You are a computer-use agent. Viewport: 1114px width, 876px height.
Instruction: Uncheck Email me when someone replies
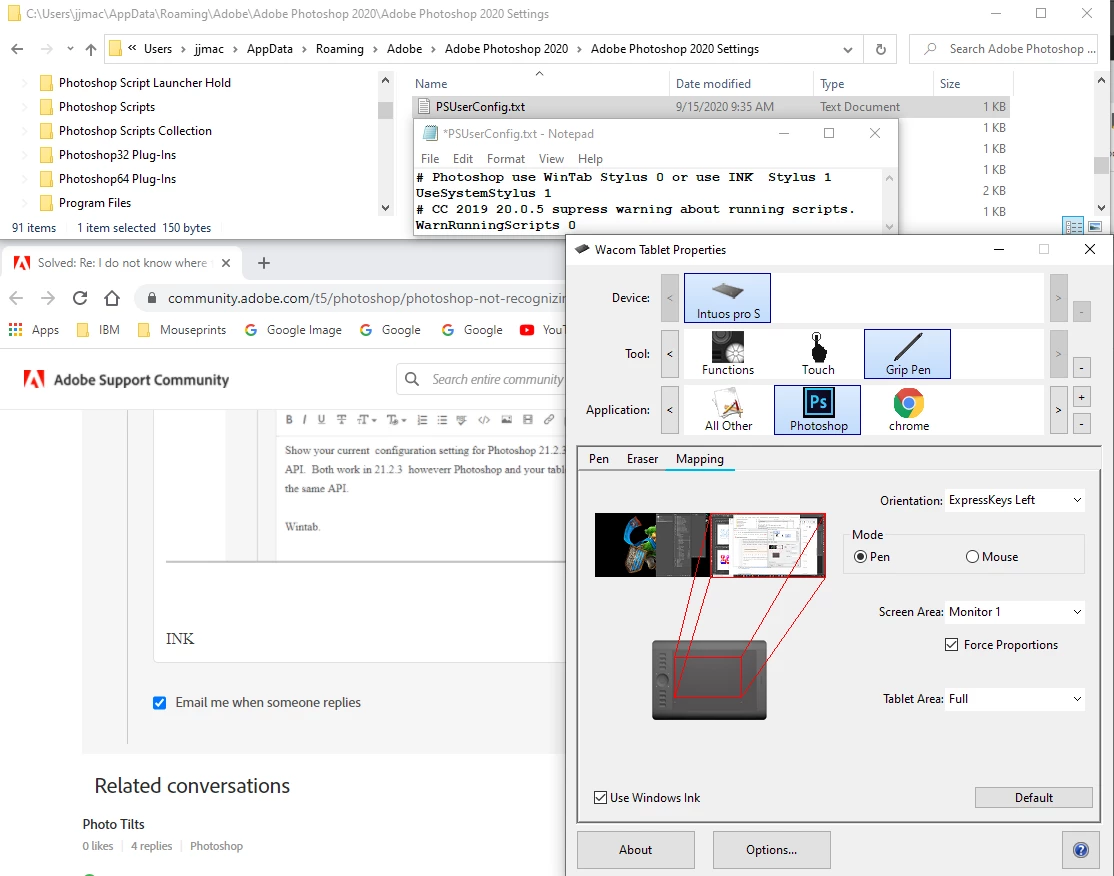tap(159, 703)
